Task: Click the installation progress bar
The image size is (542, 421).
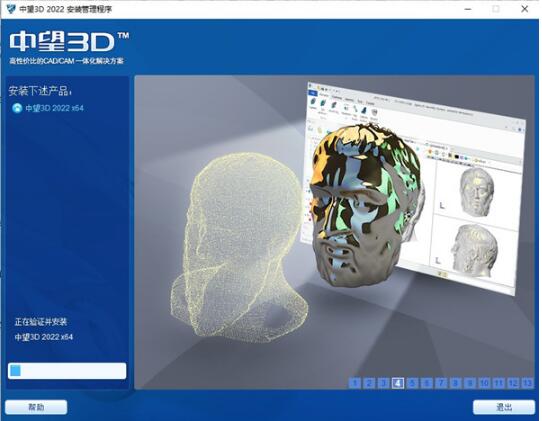Action: pyautogui.click(x=67, y=371)
